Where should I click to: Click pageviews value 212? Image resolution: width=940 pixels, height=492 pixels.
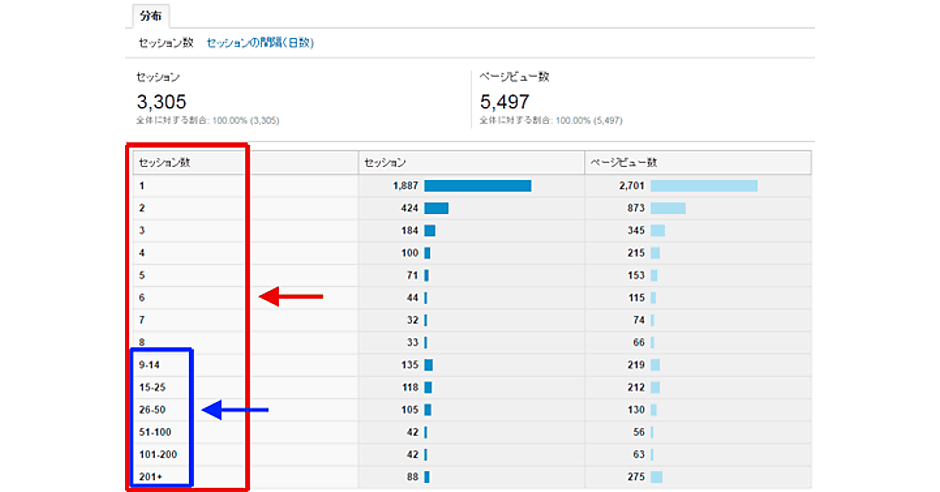click(636, 387)
